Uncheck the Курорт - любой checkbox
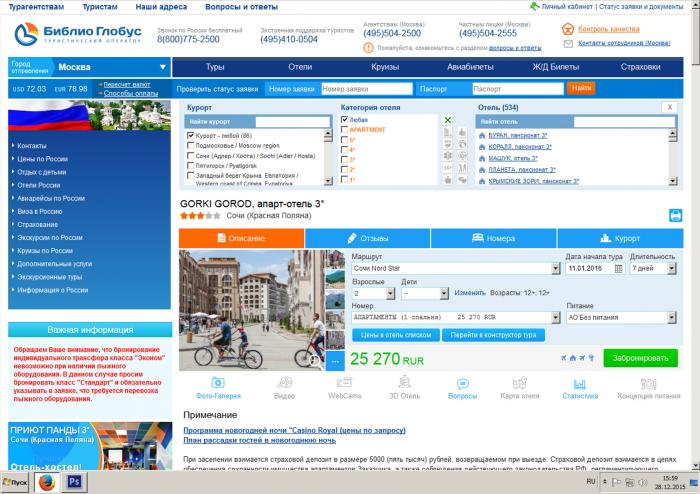This screenshot has height=494, width=700. [x=191, y=135]
